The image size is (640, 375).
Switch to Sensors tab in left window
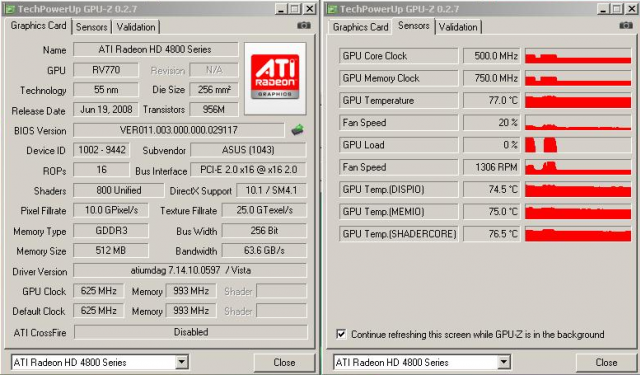click(91, 27)
